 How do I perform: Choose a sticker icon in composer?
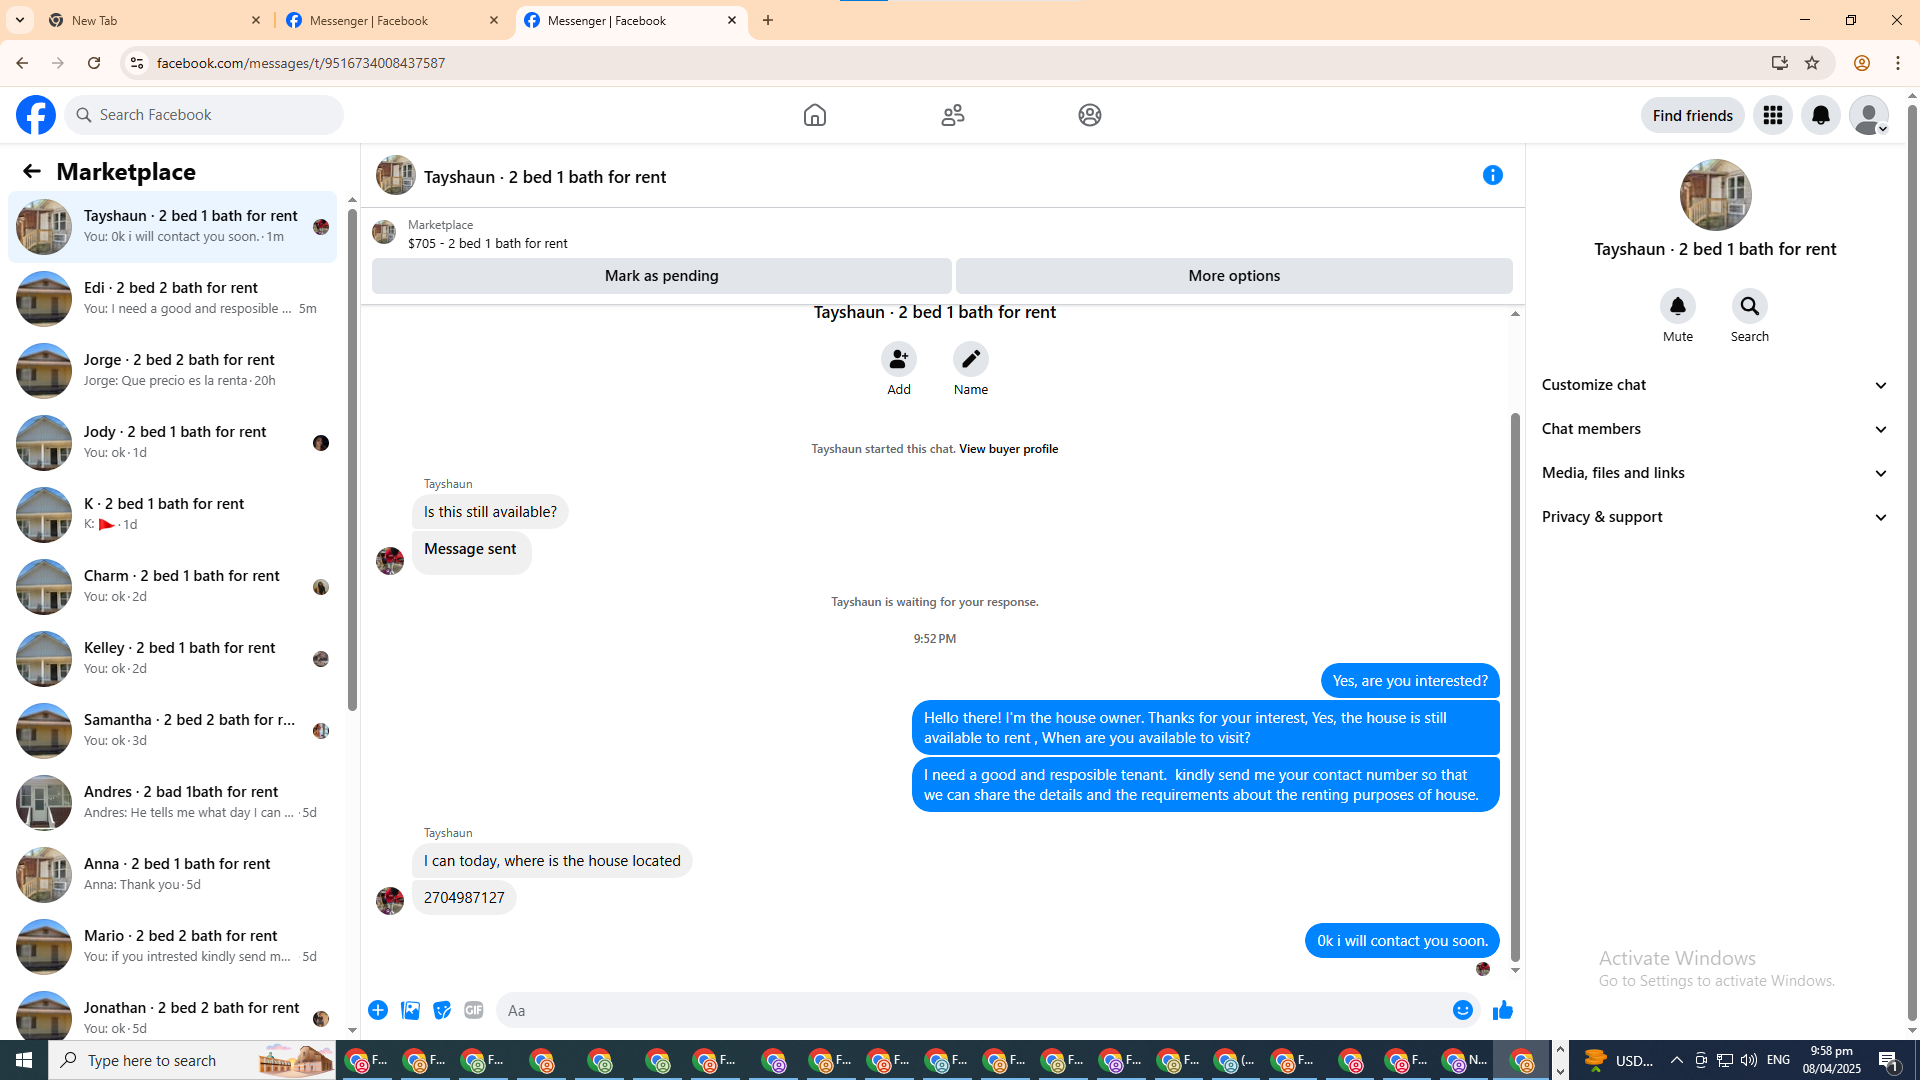pos(442,1010)
